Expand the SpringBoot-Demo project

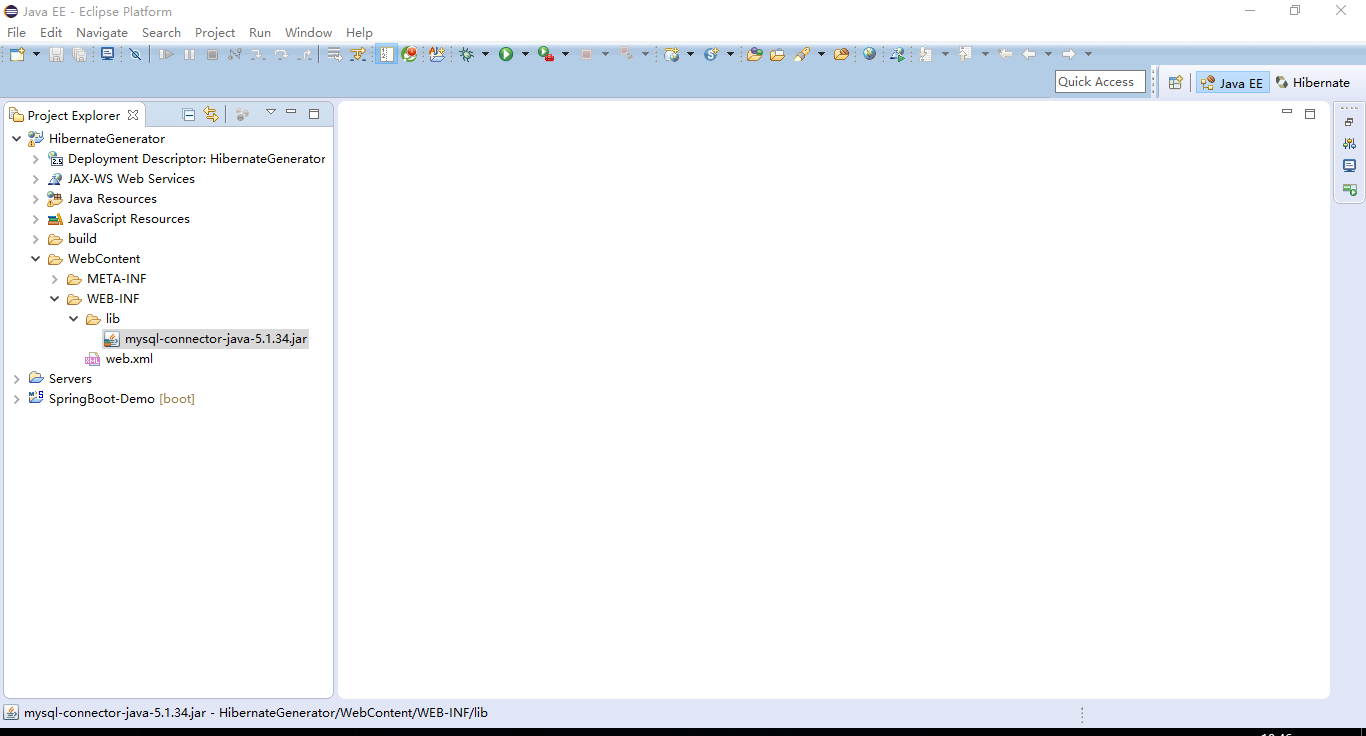[x=17, y=399]
